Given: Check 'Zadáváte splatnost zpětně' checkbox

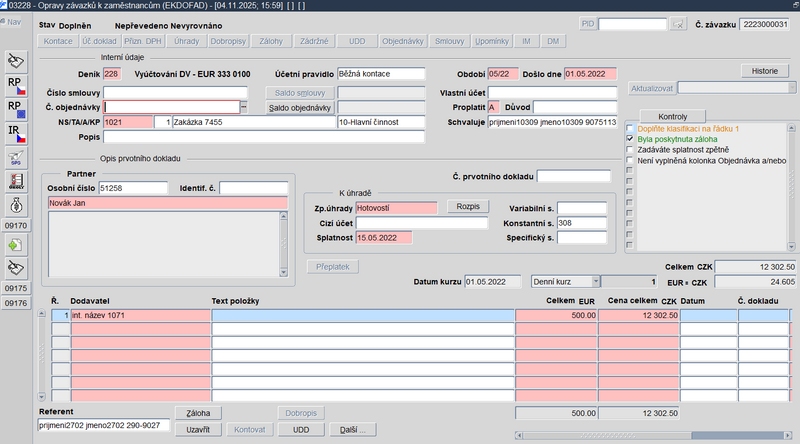Looking at the screenshot, I should 629,149.
